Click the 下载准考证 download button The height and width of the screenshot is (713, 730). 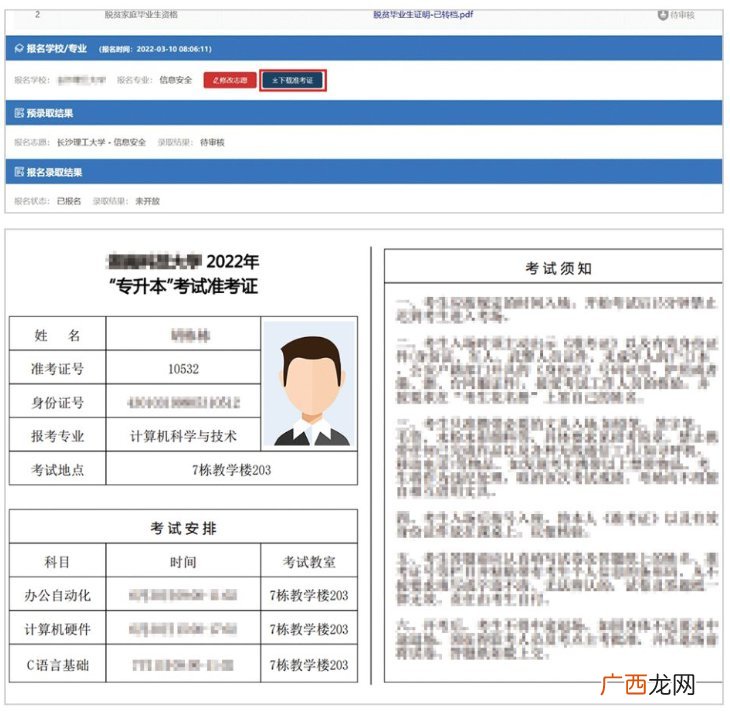pos(293,80)
